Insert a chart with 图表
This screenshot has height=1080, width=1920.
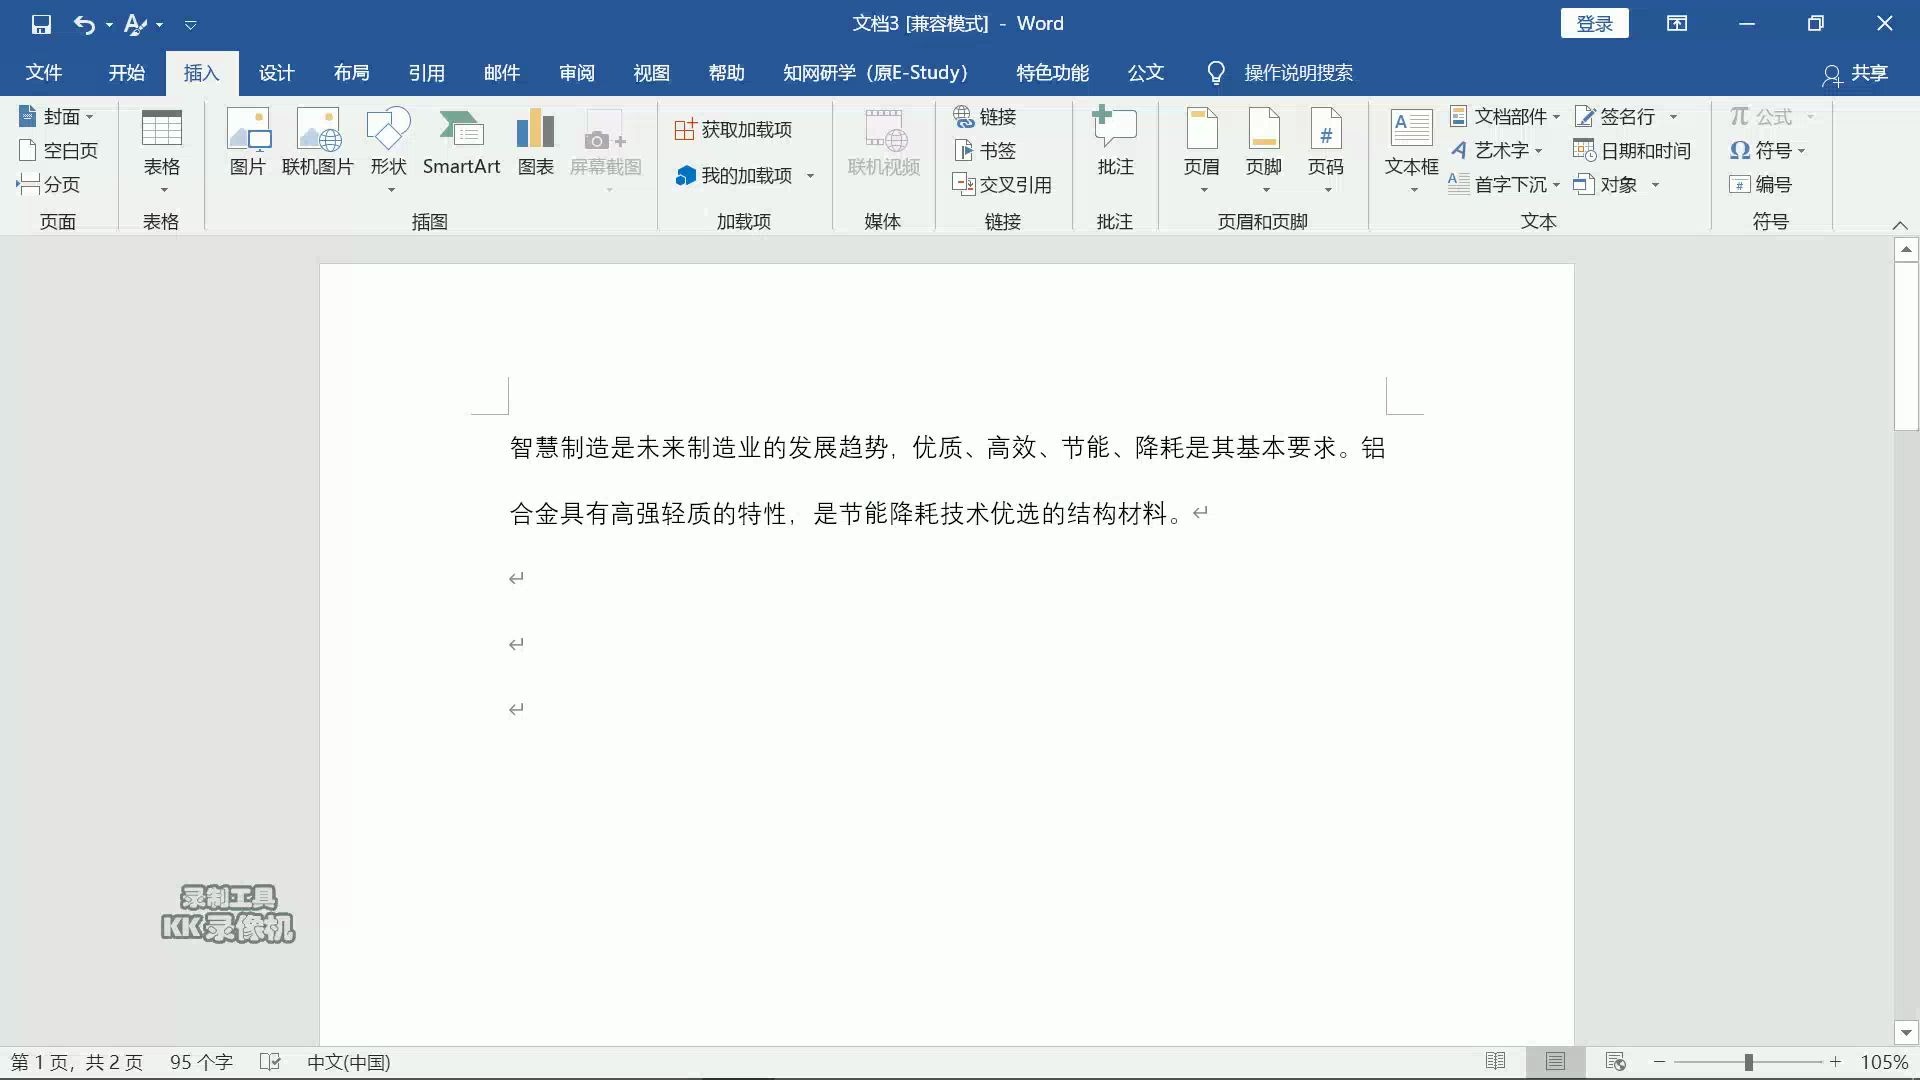coord(536,143)
